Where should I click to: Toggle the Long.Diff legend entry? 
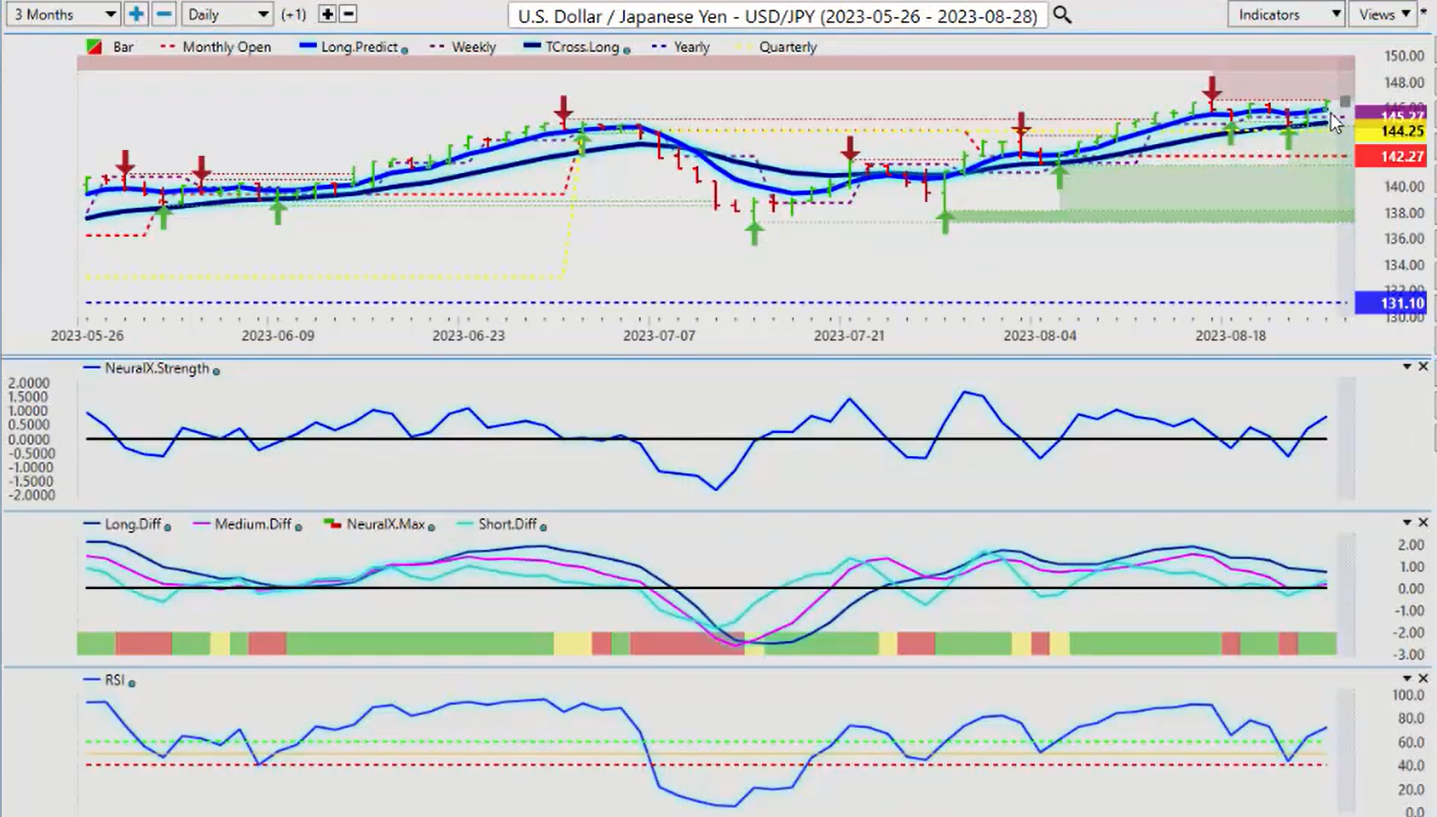(x=121, y=523)
